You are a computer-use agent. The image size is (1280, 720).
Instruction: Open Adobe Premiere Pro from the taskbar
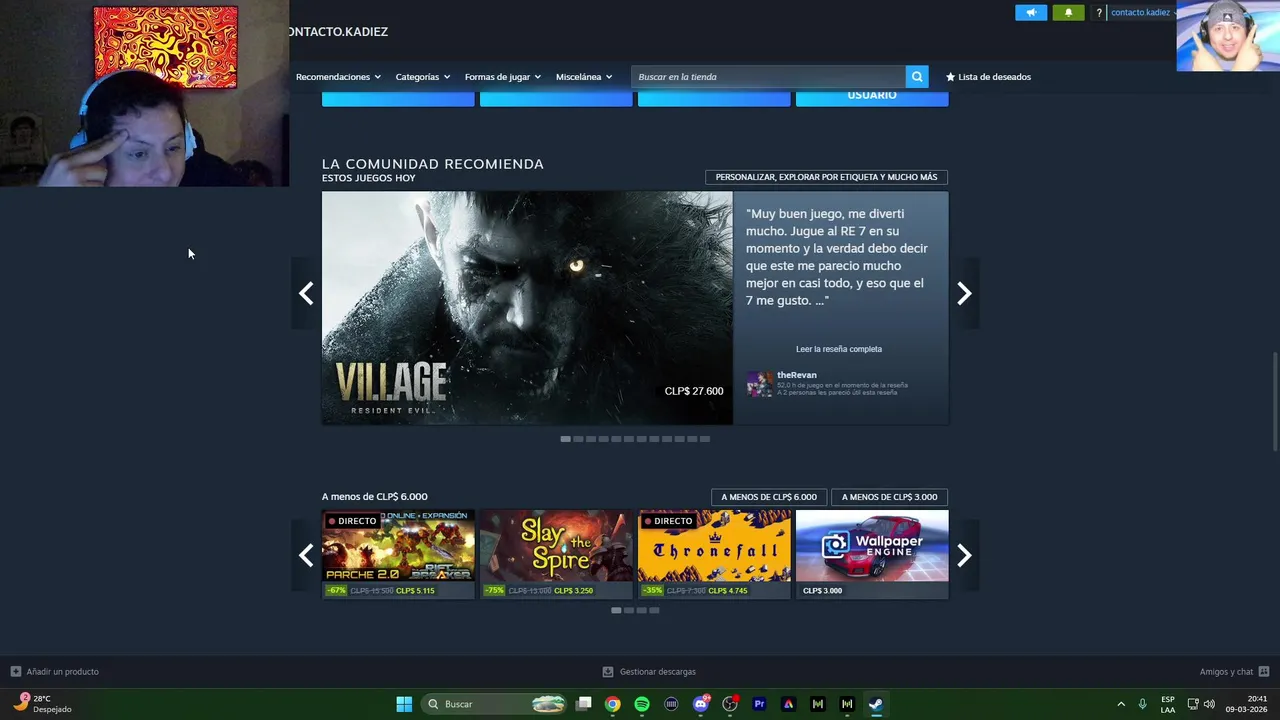point(759,704)
